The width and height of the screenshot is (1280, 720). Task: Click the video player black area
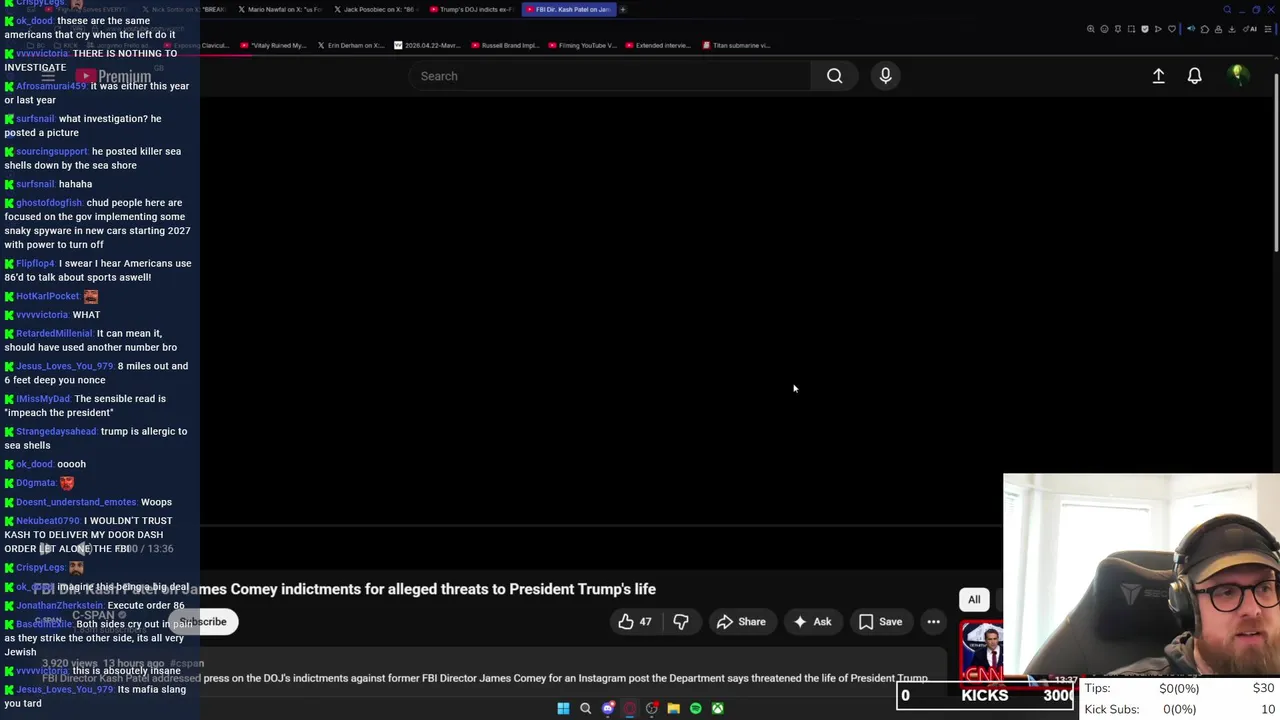(x=600, y=310)
